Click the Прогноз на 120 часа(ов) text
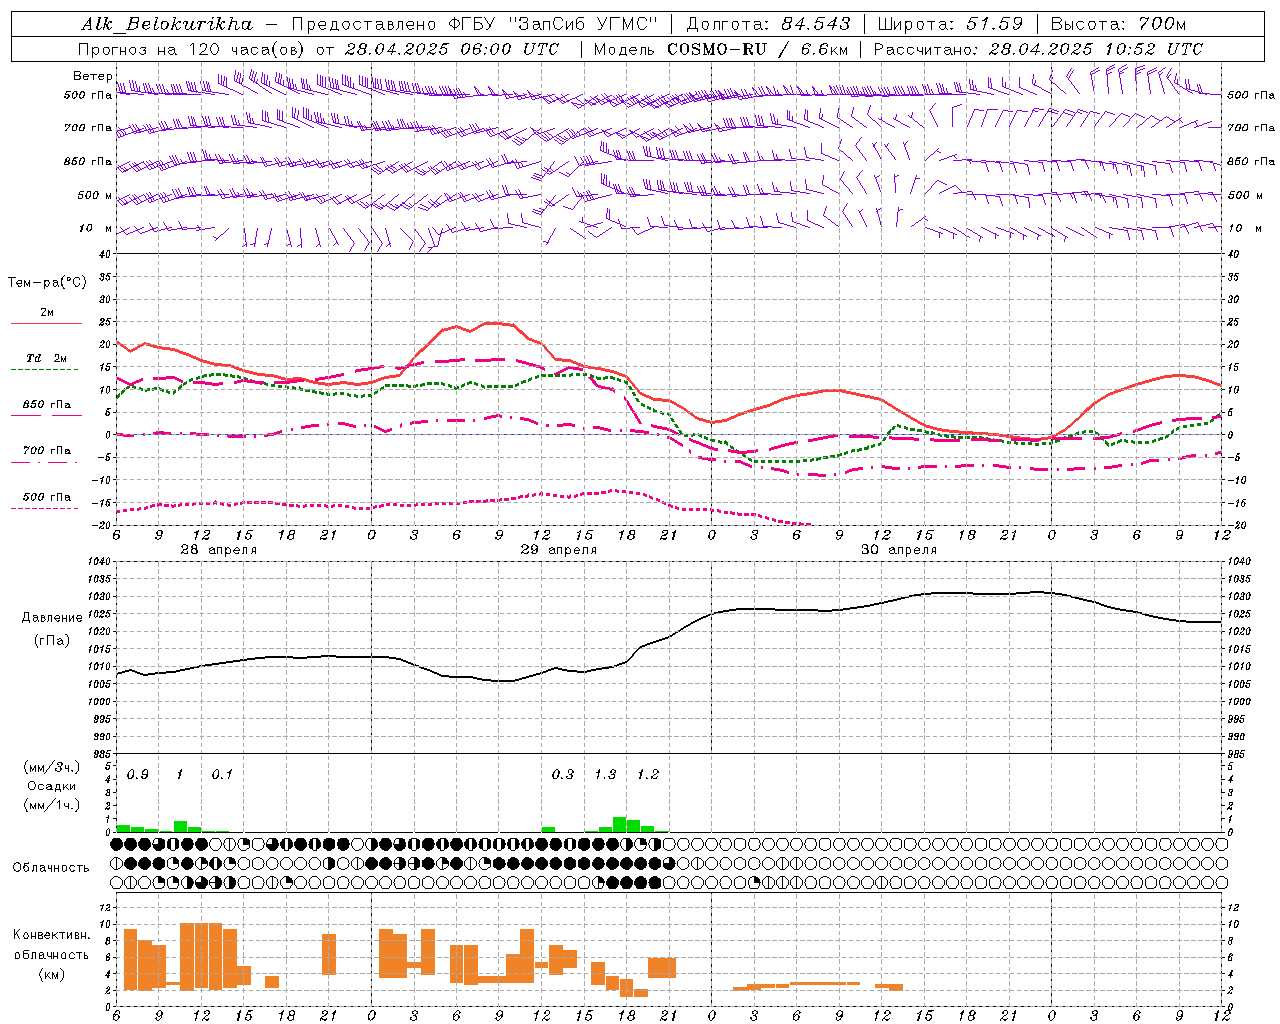Image resolution: width=1280 pixels, height=1024 pixels. point(193,49)
